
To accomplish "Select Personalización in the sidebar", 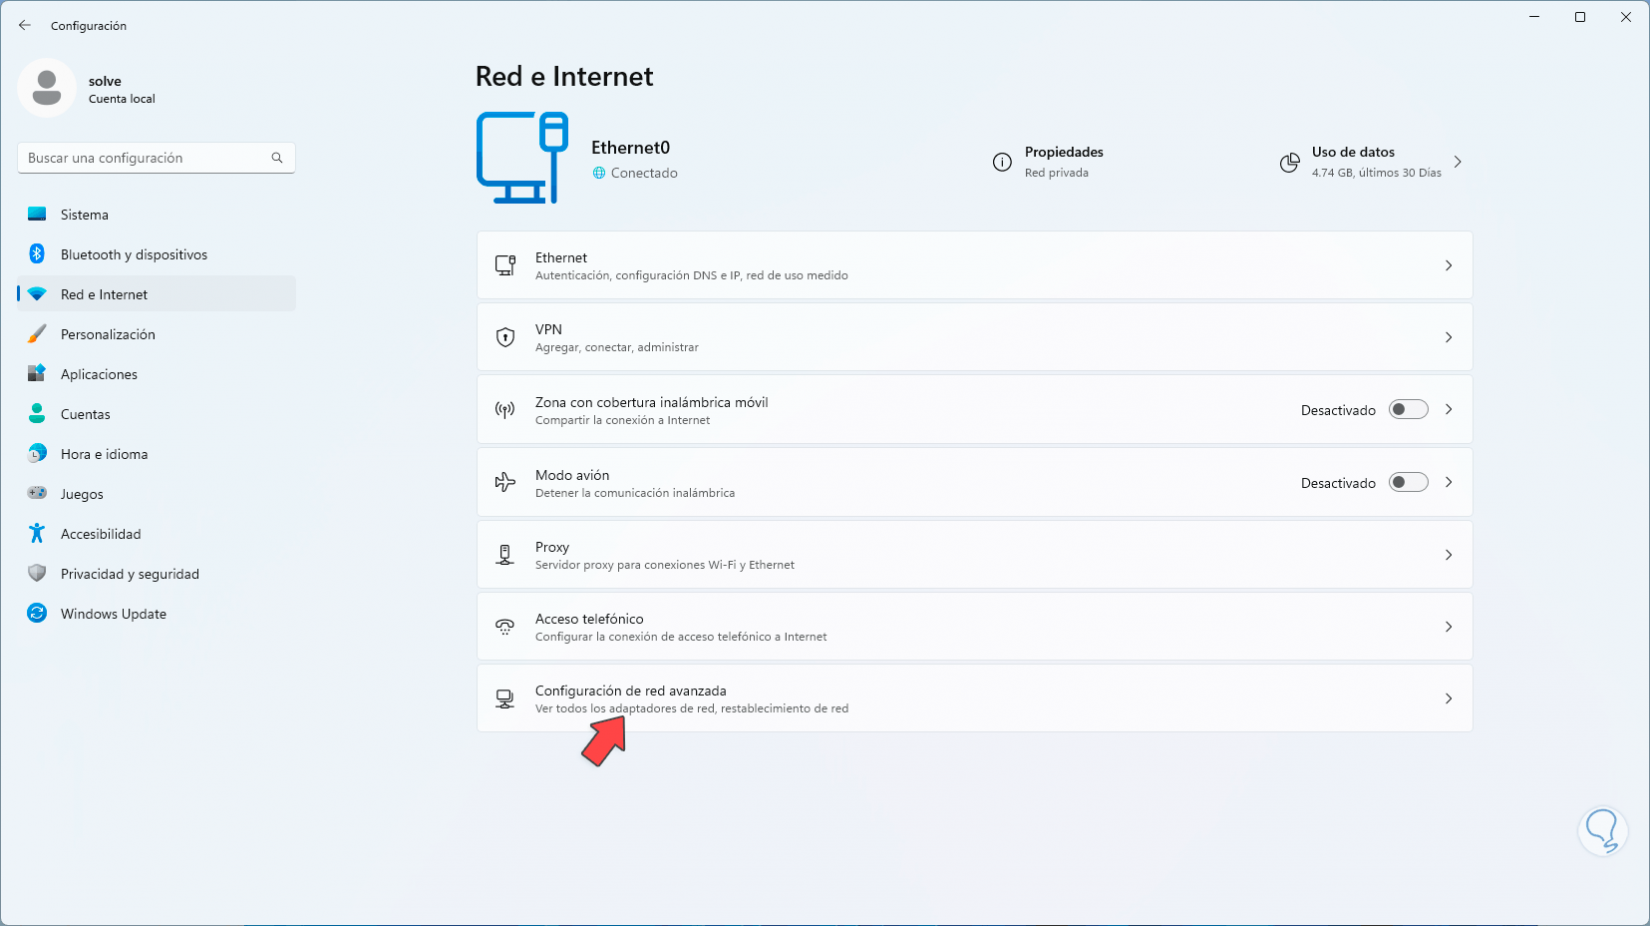I will [156, 334].
